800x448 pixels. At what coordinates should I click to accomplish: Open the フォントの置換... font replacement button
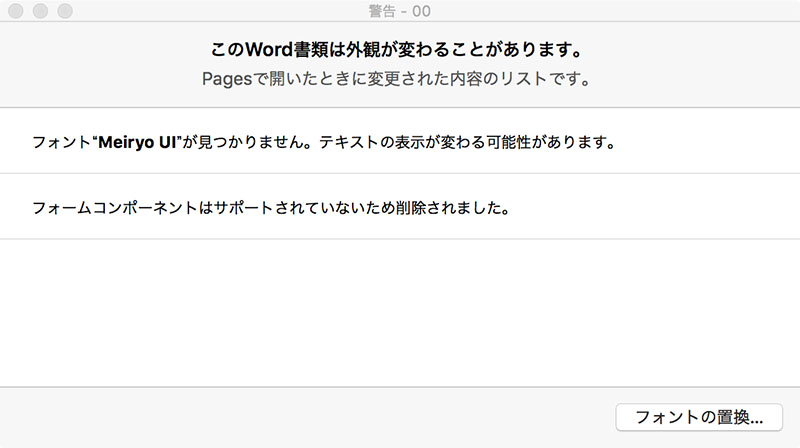pyautogui.click(x=699, y=417)
